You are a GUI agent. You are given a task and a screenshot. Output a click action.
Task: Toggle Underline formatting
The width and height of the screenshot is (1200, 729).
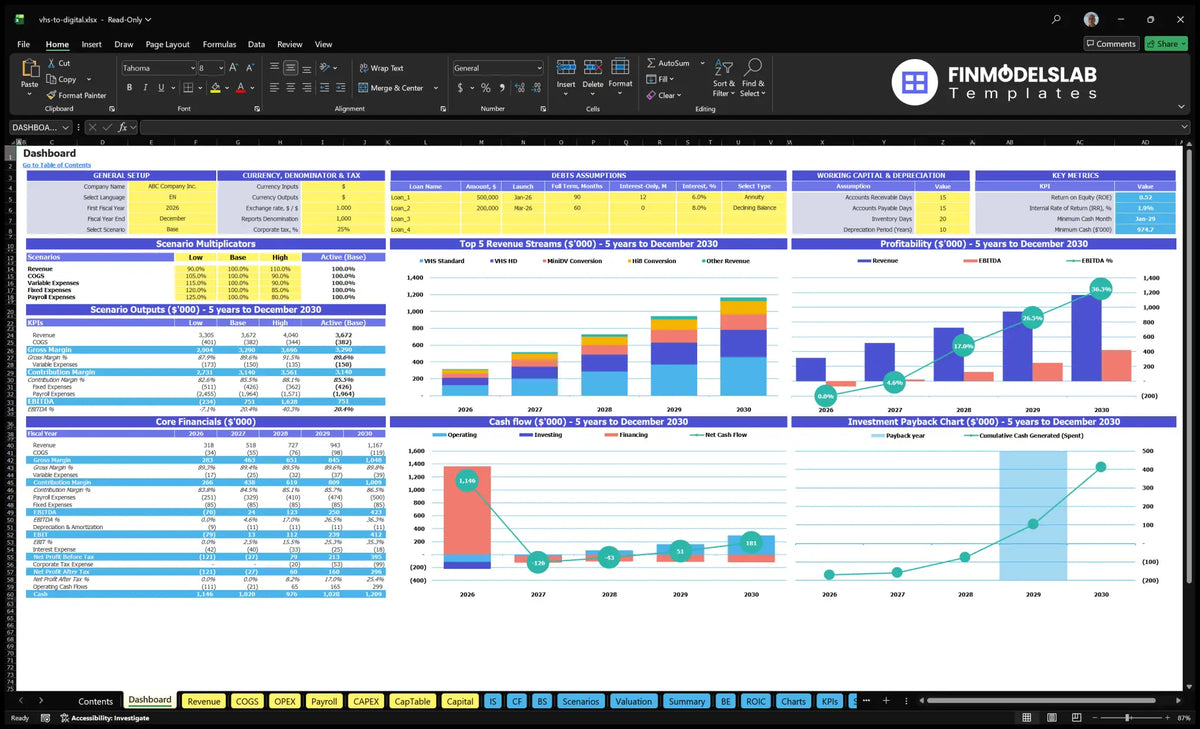[x=161, y=88]
